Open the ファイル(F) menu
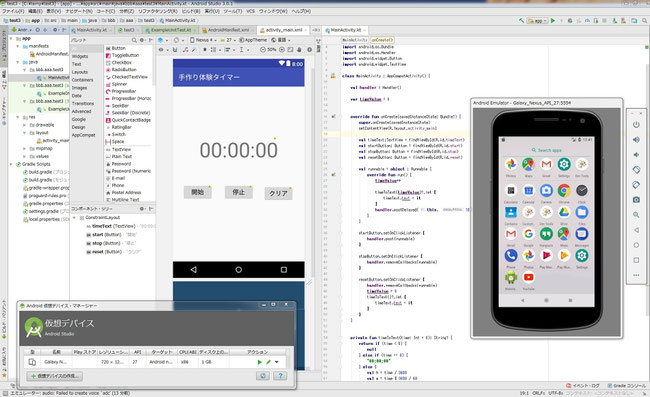The height and width of the screenshot is (397, 650). coord(12,11)
